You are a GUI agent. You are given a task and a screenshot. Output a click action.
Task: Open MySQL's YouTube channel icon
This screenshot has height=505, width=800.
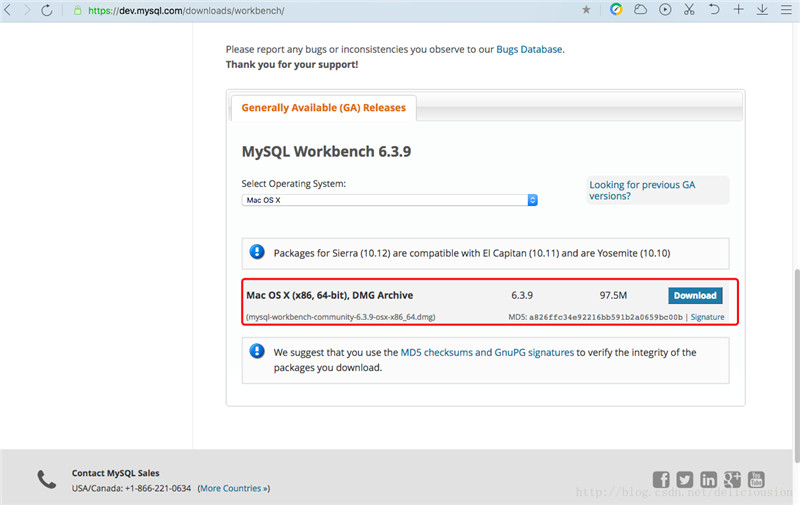[x=756, y=480]
